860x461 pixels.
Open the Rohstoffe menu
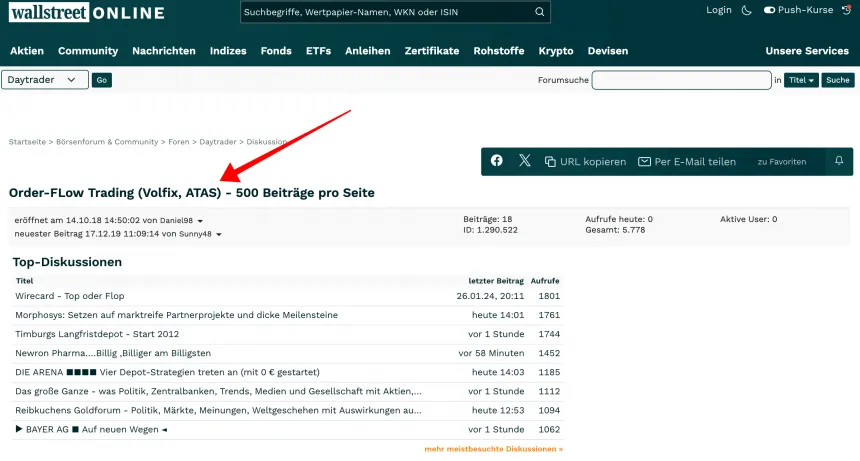click(x=499, y=51)
